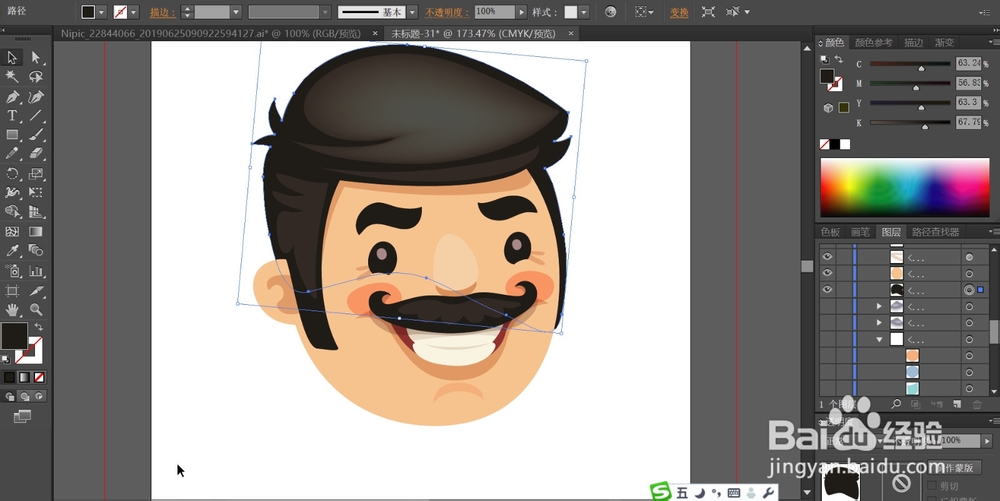Choose the Direct Selection tool
1000x501 pixels.
(x=36, y=58)
